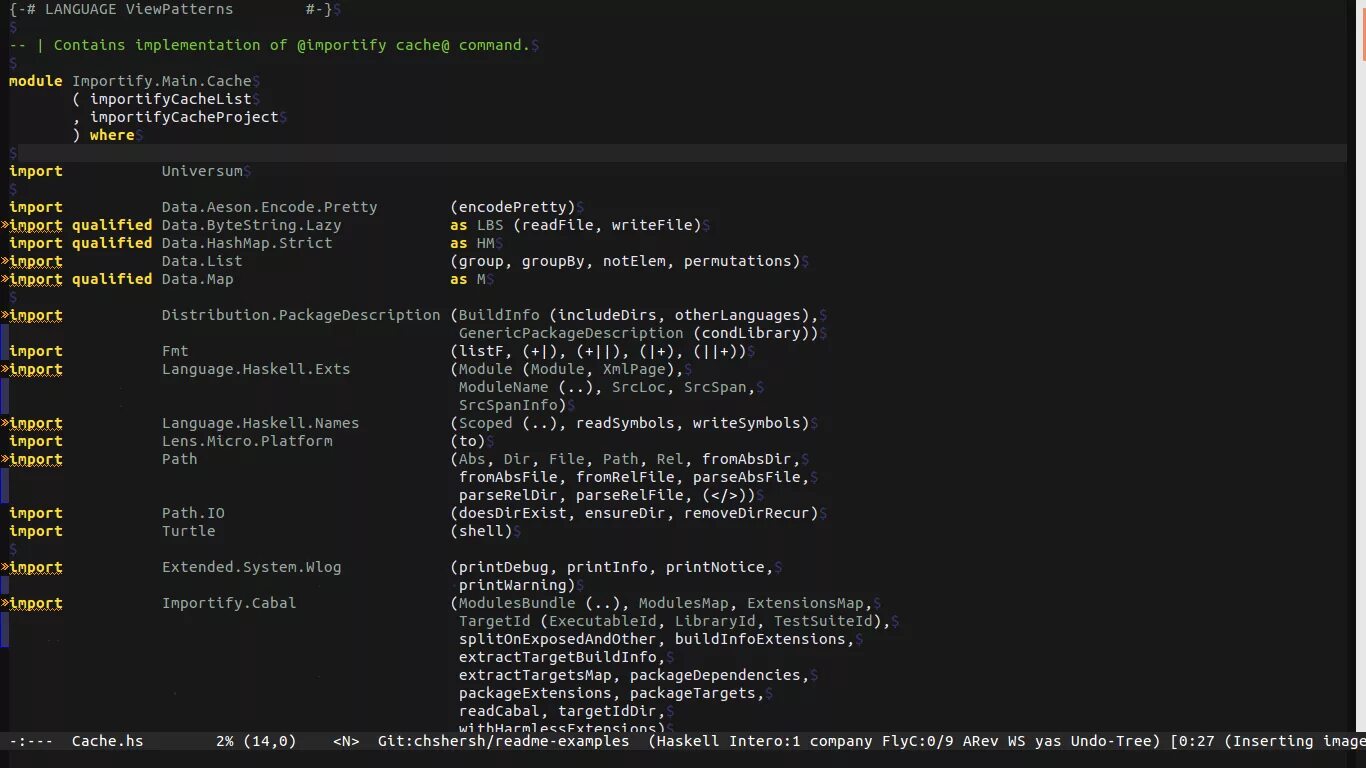Click the listF identifier
The height and width of the screenshot is (768, 1366).
481,351
